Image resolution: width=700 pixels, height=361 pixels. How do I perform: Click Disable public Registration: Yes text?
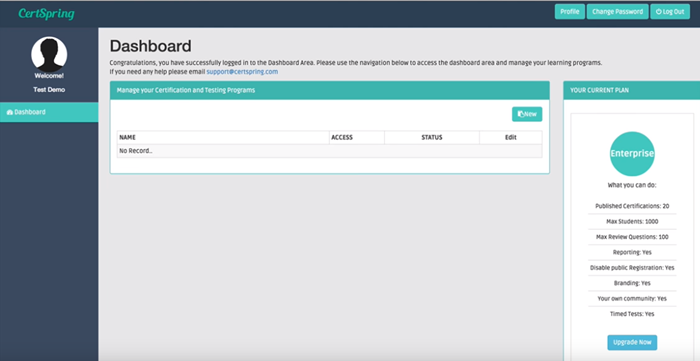[632, 268]
